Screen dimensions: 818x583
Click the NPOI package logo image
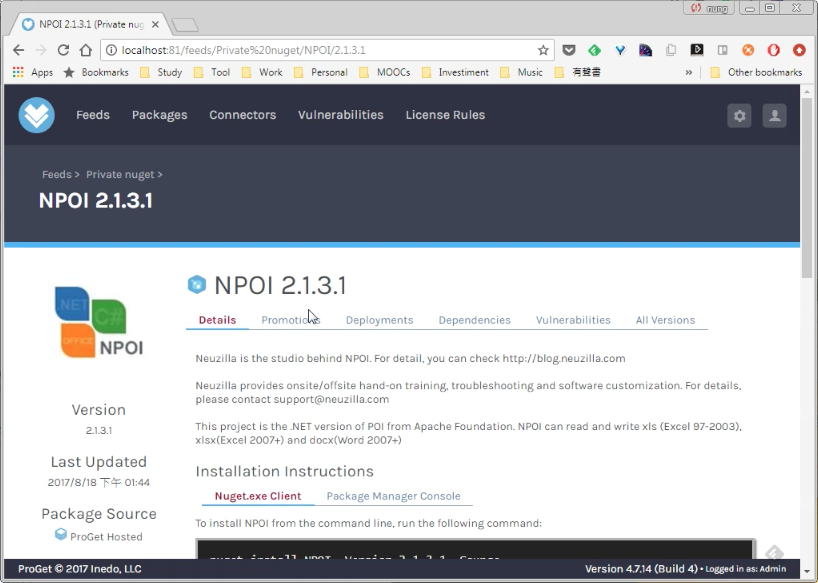[x=99, y=322]
